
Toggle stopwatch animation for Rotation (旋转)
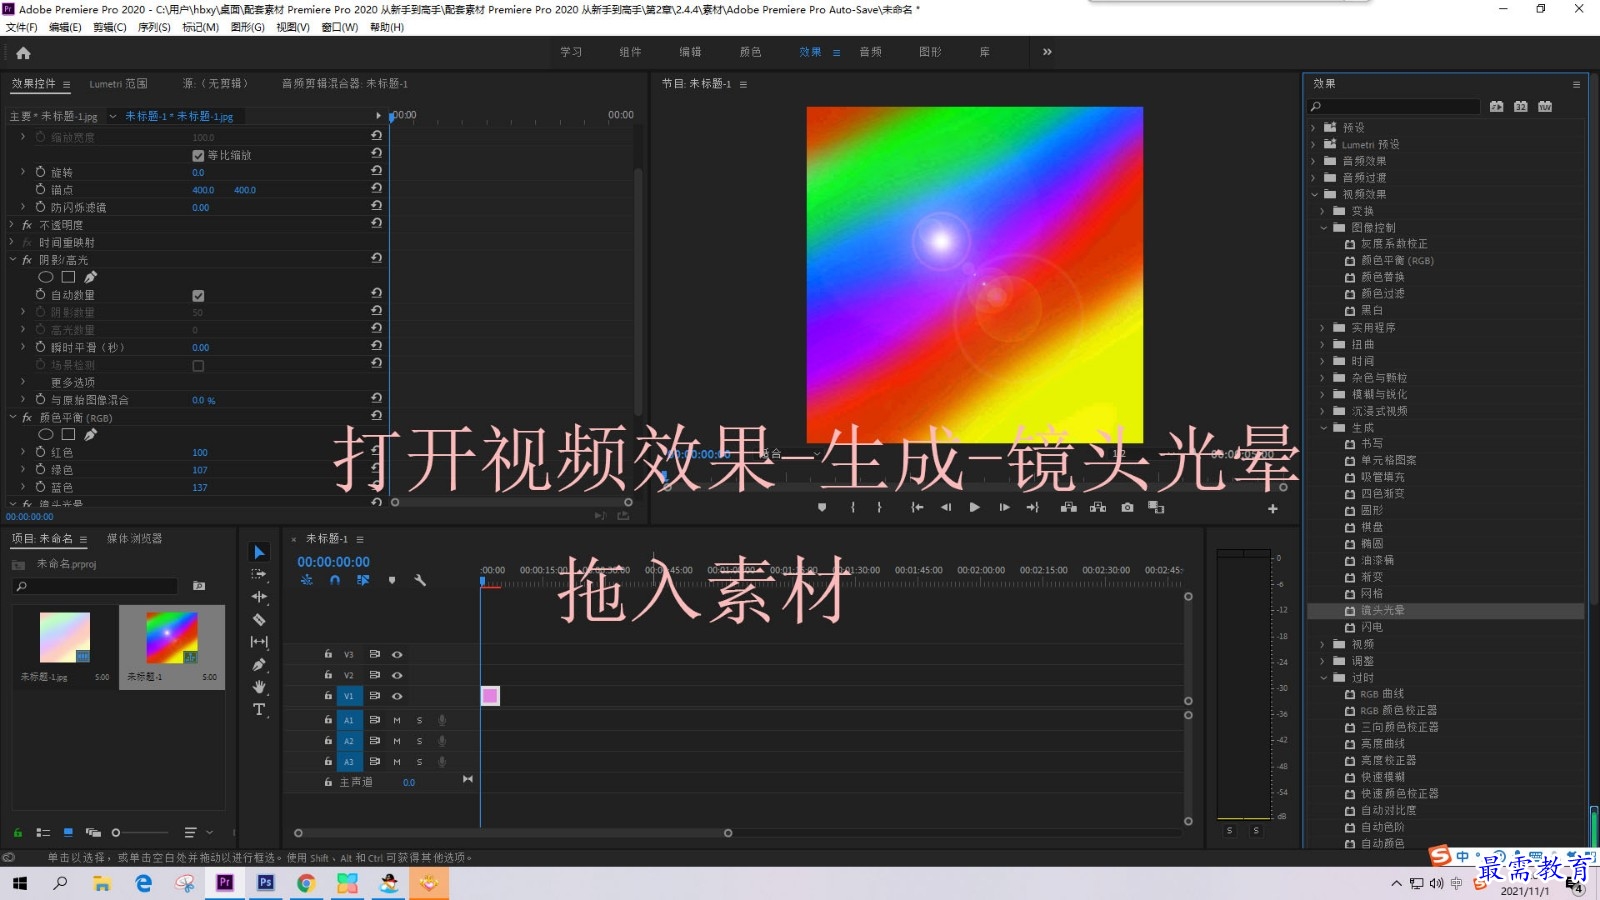tap(41, 172)
